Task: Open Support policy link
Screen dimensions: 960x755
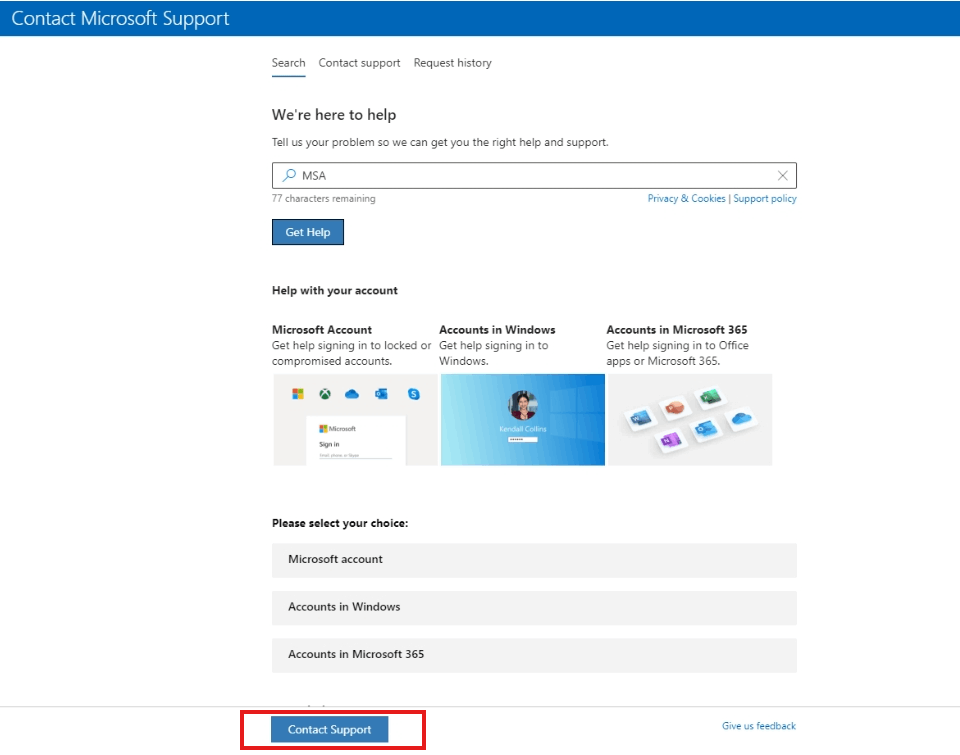Action: click(765, 198)
